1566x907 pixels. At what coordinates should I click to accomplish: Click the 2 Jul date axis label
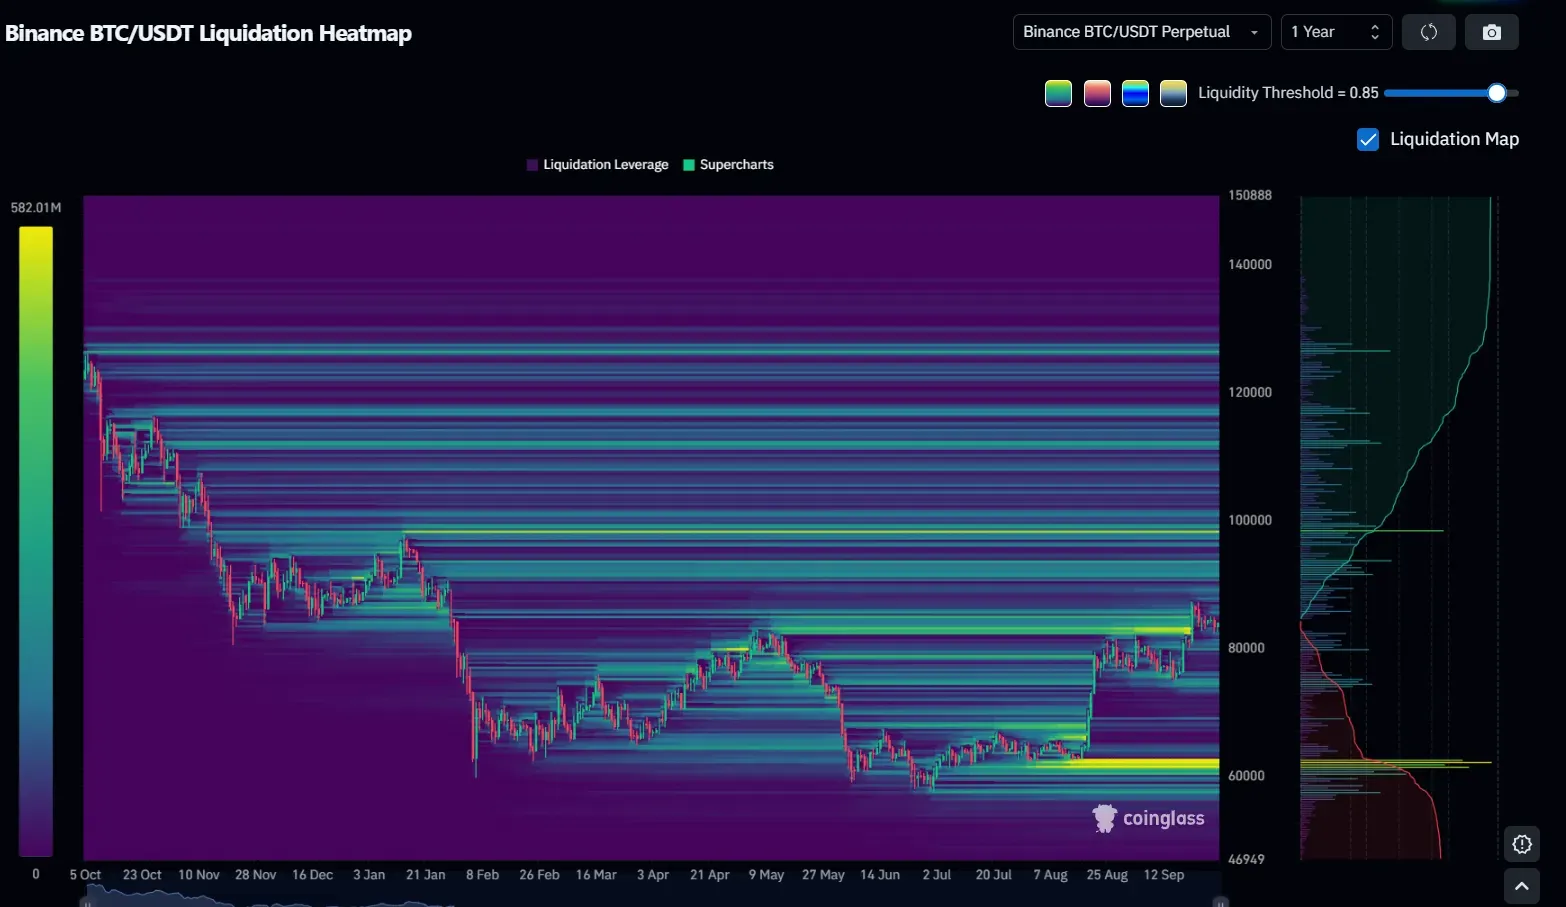coord(937,875)
